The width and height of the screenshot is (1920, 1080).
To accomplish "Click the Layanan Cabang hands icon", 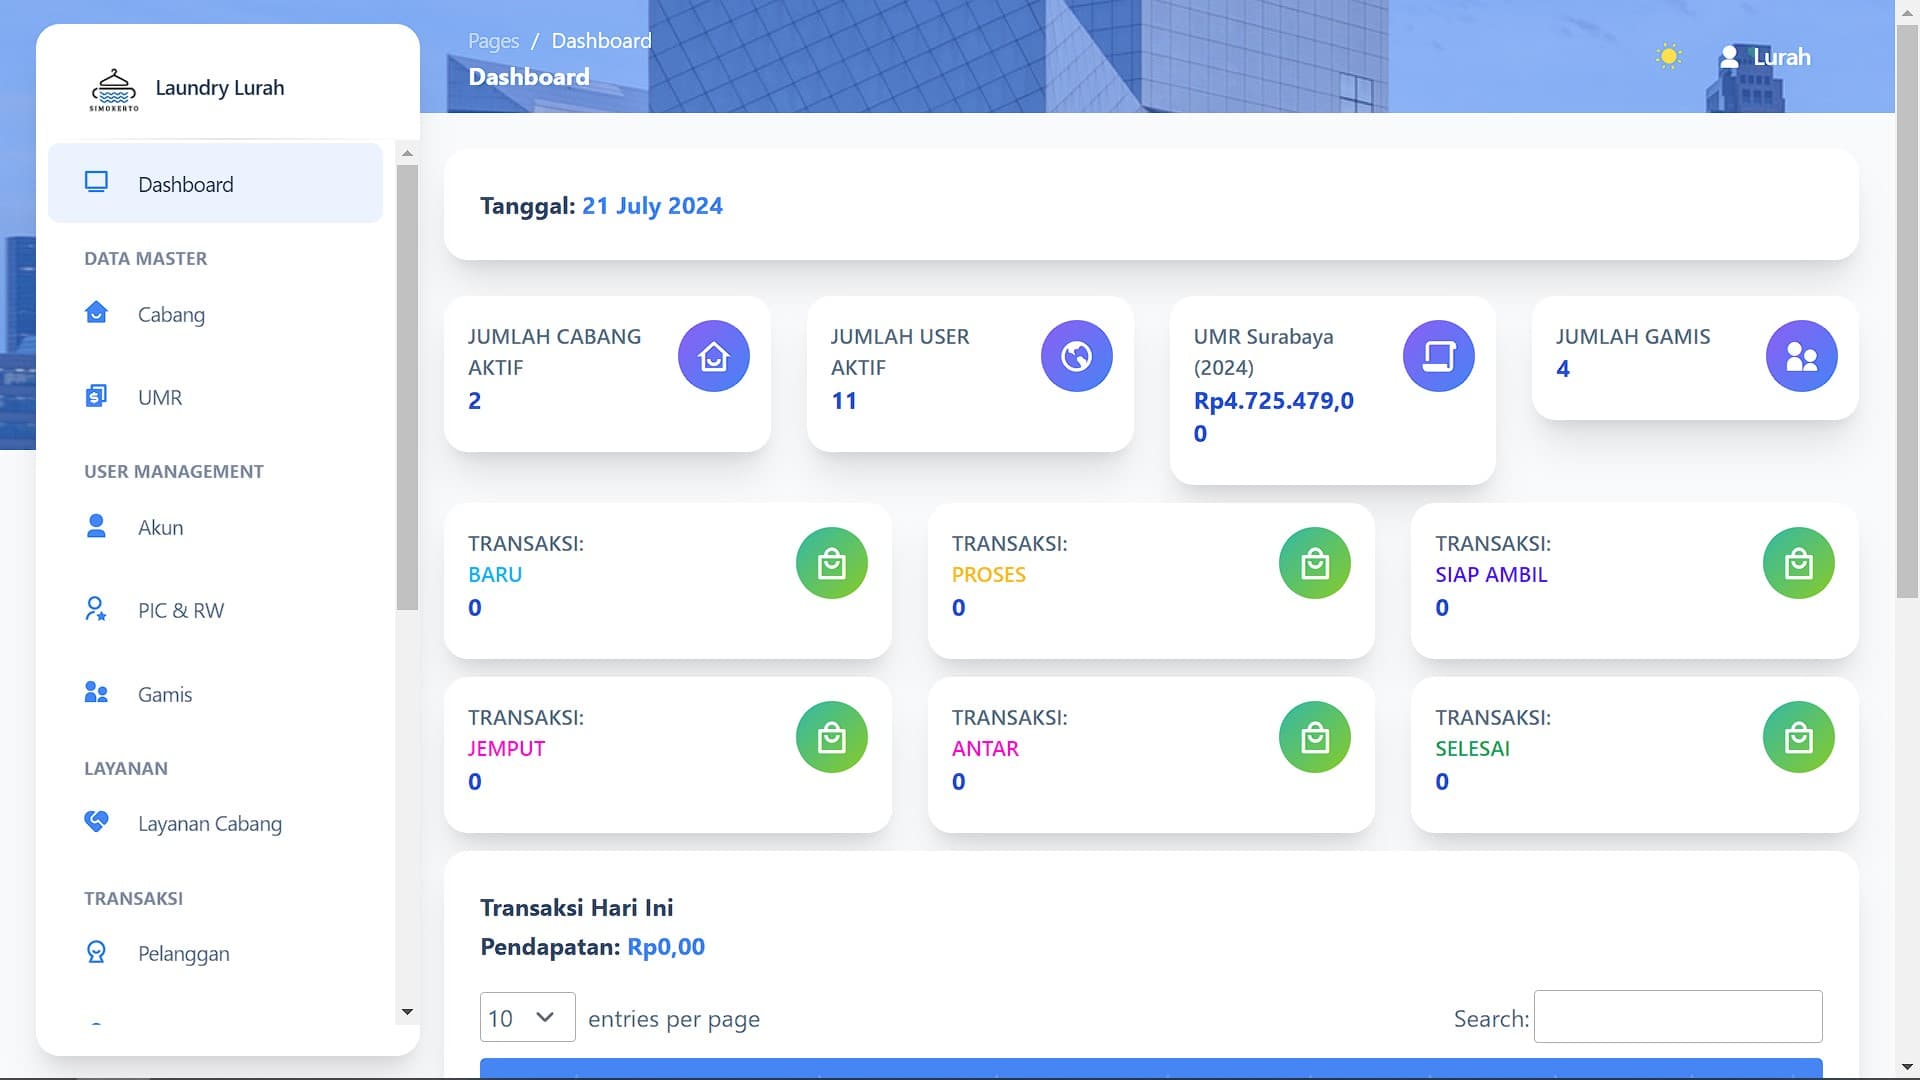I will point(96,821).
